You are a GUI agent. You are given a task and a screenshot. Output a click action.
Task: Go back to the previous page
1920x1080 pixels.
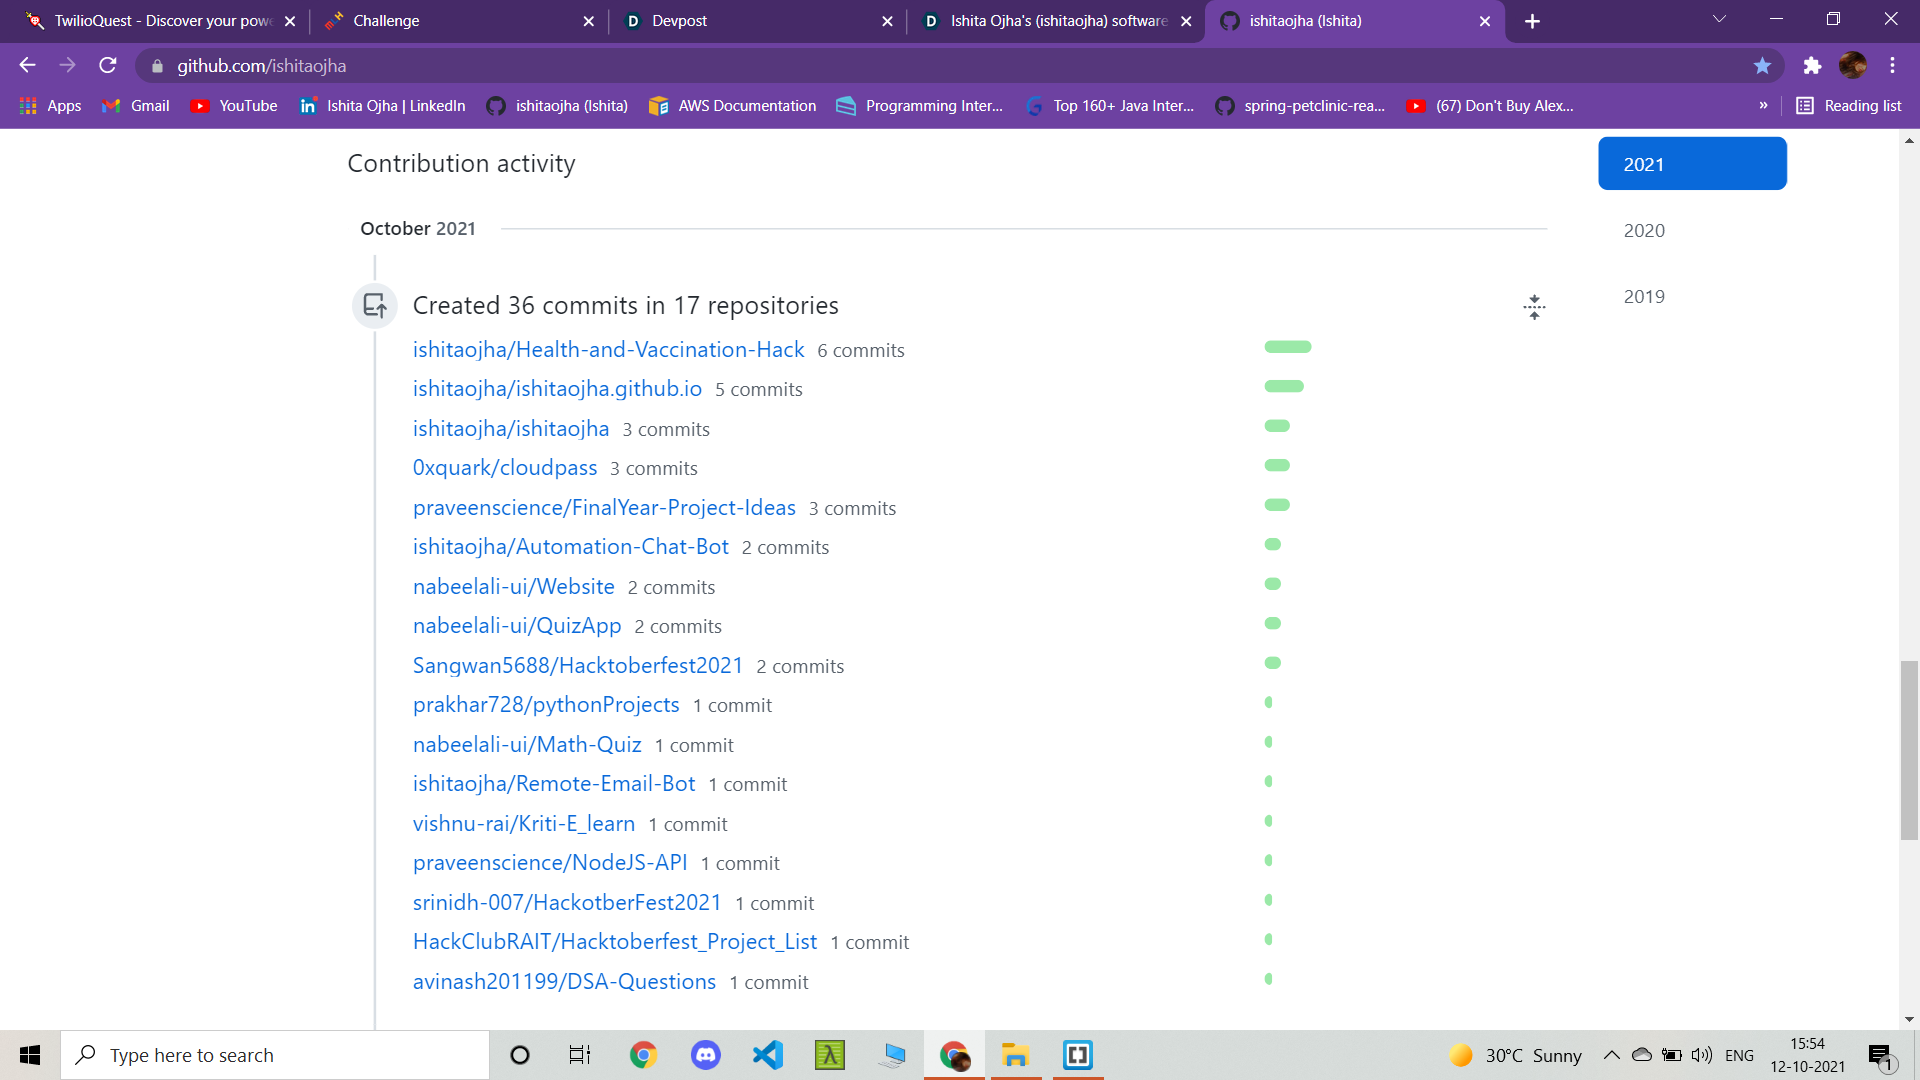pyautogui.click(x=27, y=66)
